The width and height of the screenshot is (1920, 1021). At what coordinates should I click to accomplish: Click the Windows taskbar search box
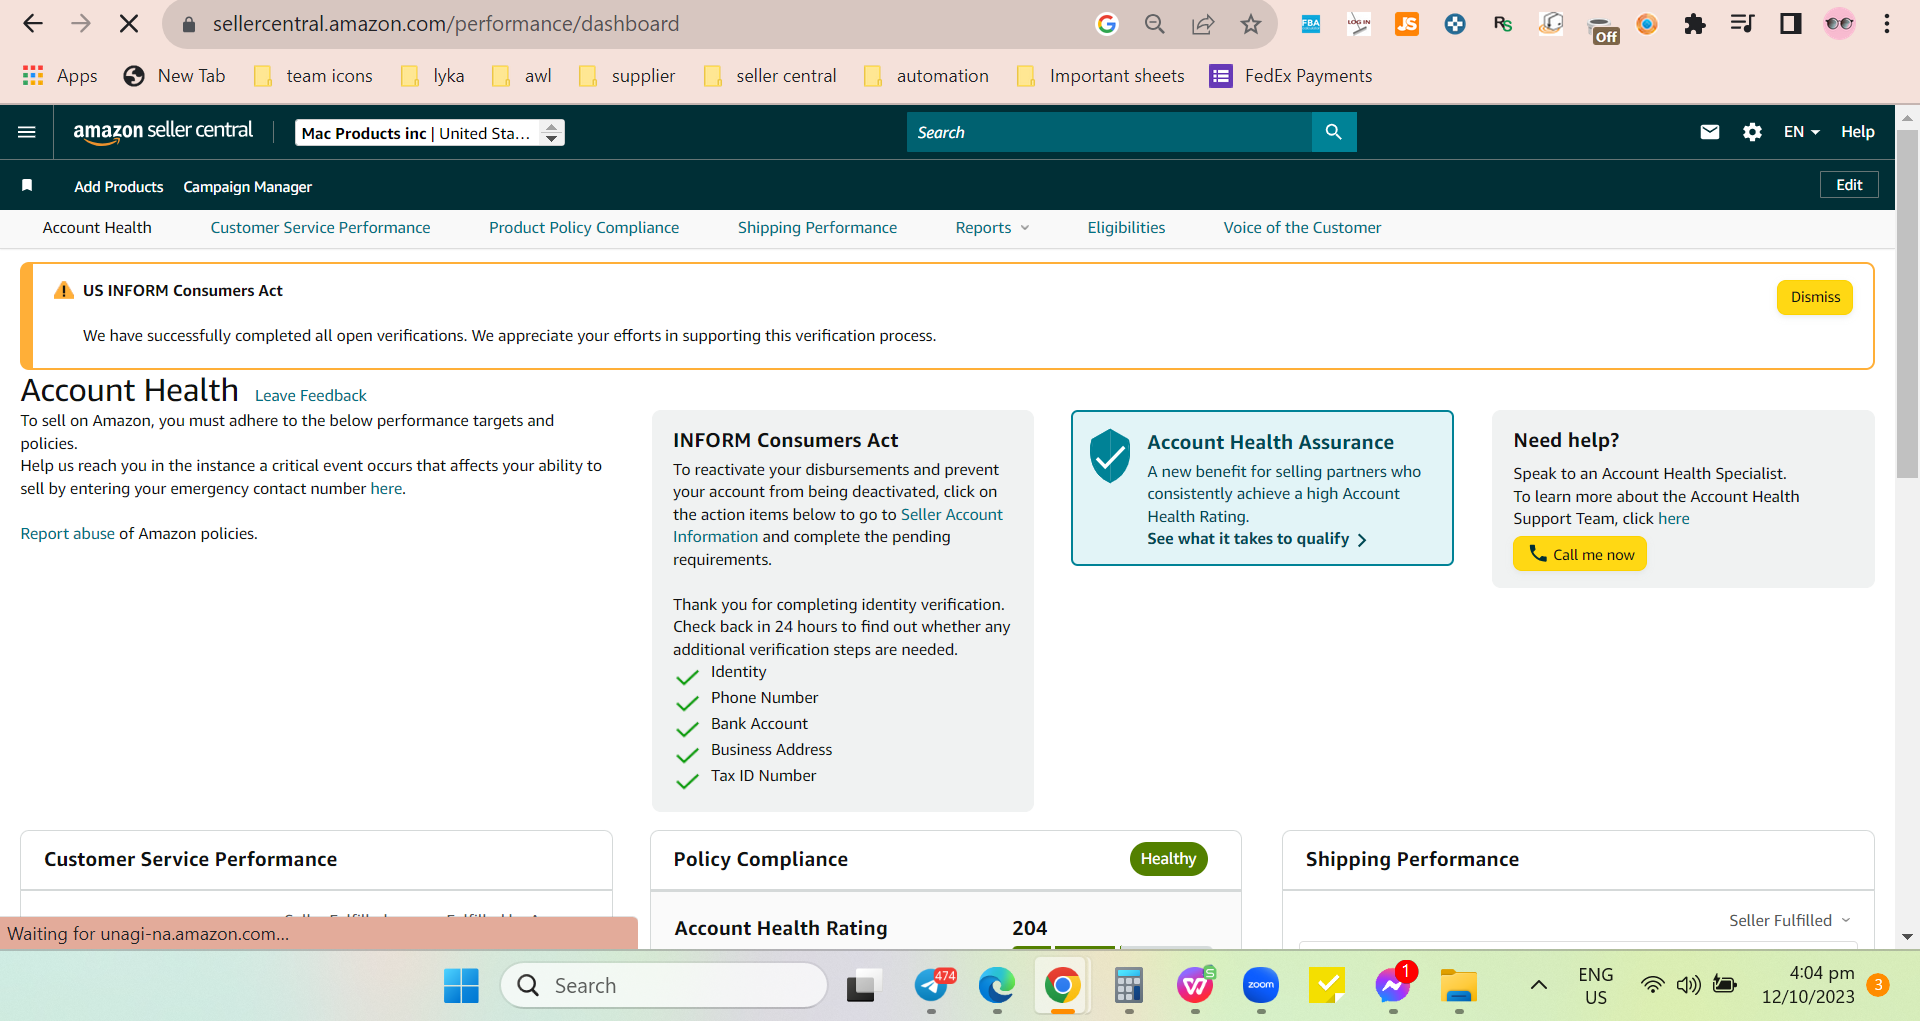coord(664,986)
